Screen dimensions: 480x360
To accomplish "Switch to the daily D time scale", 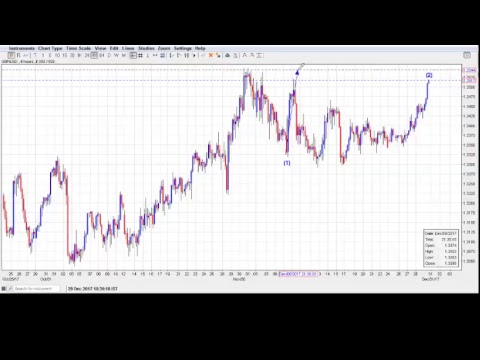I will point(109,55).
